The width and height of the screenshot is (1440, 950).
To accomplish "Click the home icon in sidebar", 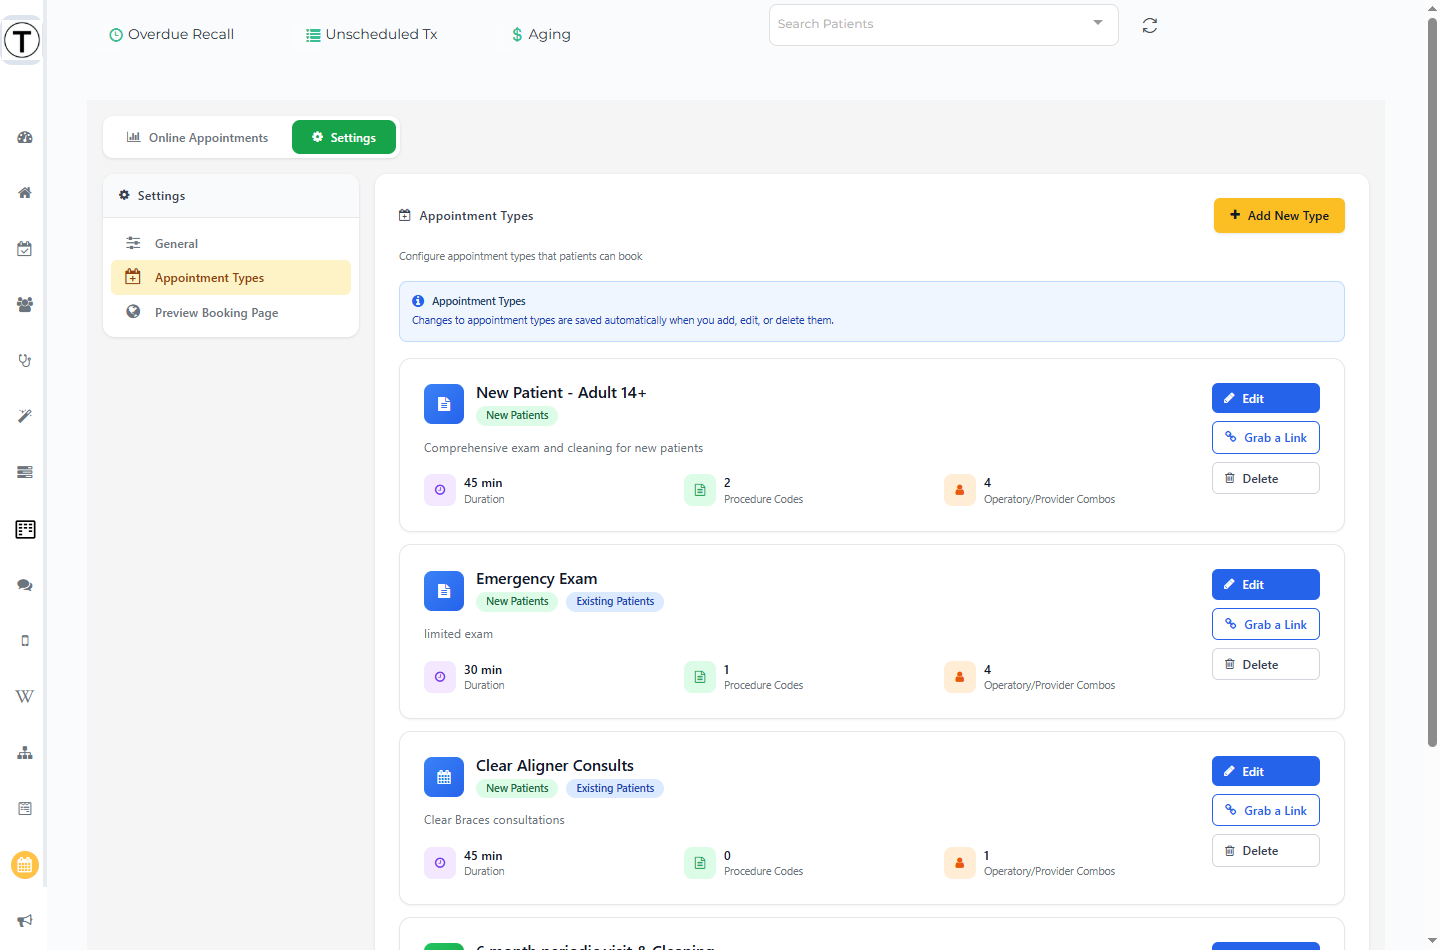I will [x=25, y=193].
